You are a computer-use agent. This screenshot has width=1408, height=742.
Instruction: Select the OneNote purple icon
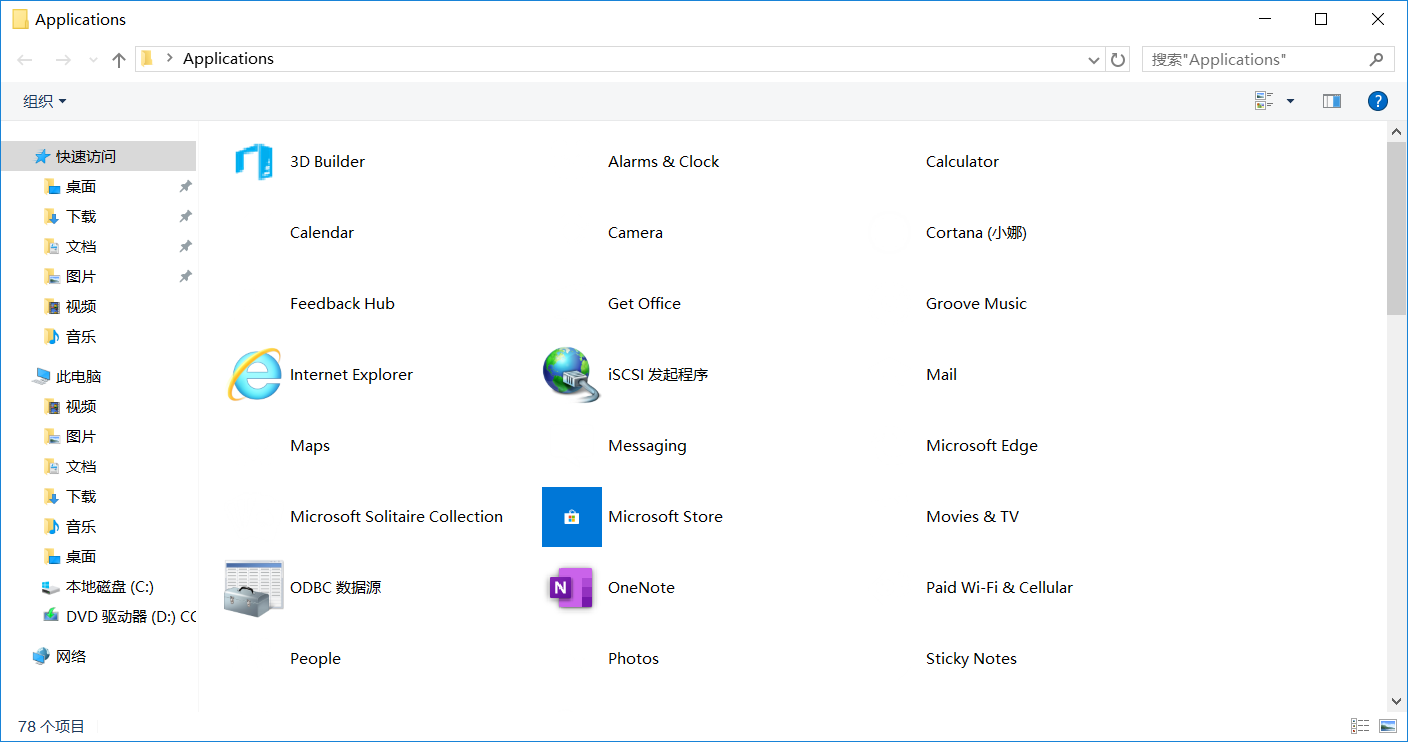pos(572,588)
